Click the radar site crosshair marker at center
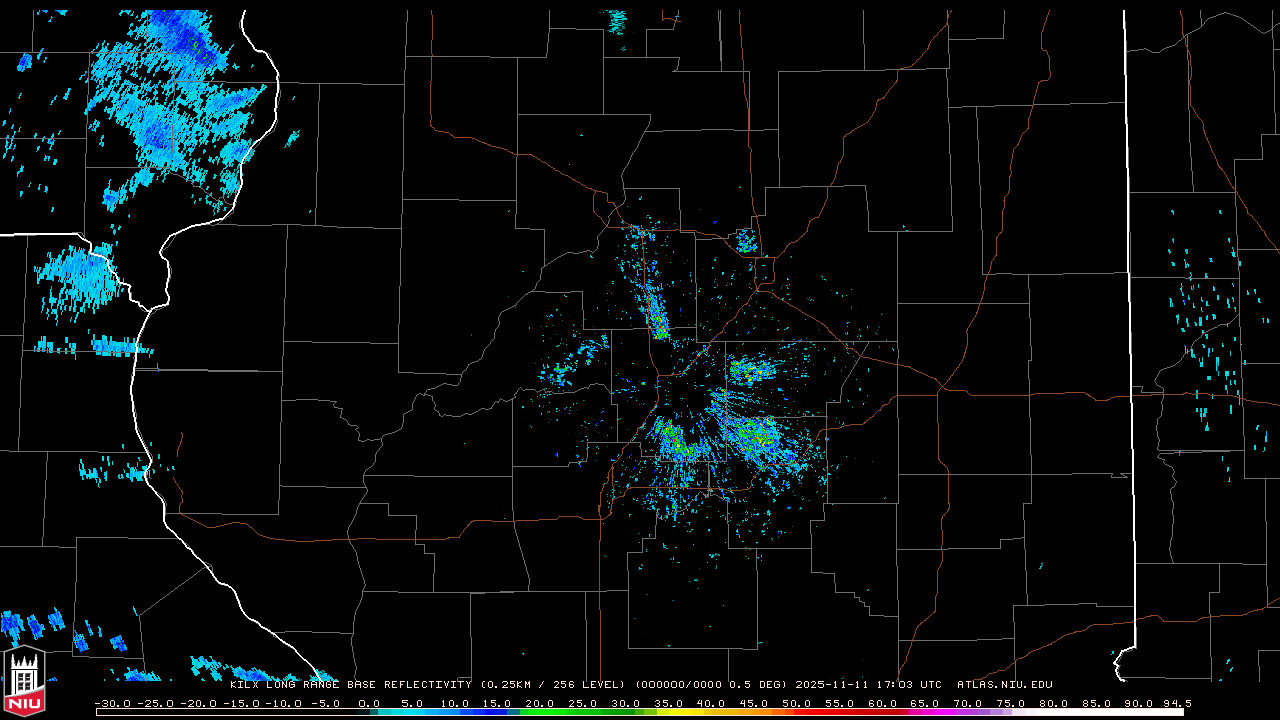The width and height of the screenshot is (1280, 720). [709, 492]
